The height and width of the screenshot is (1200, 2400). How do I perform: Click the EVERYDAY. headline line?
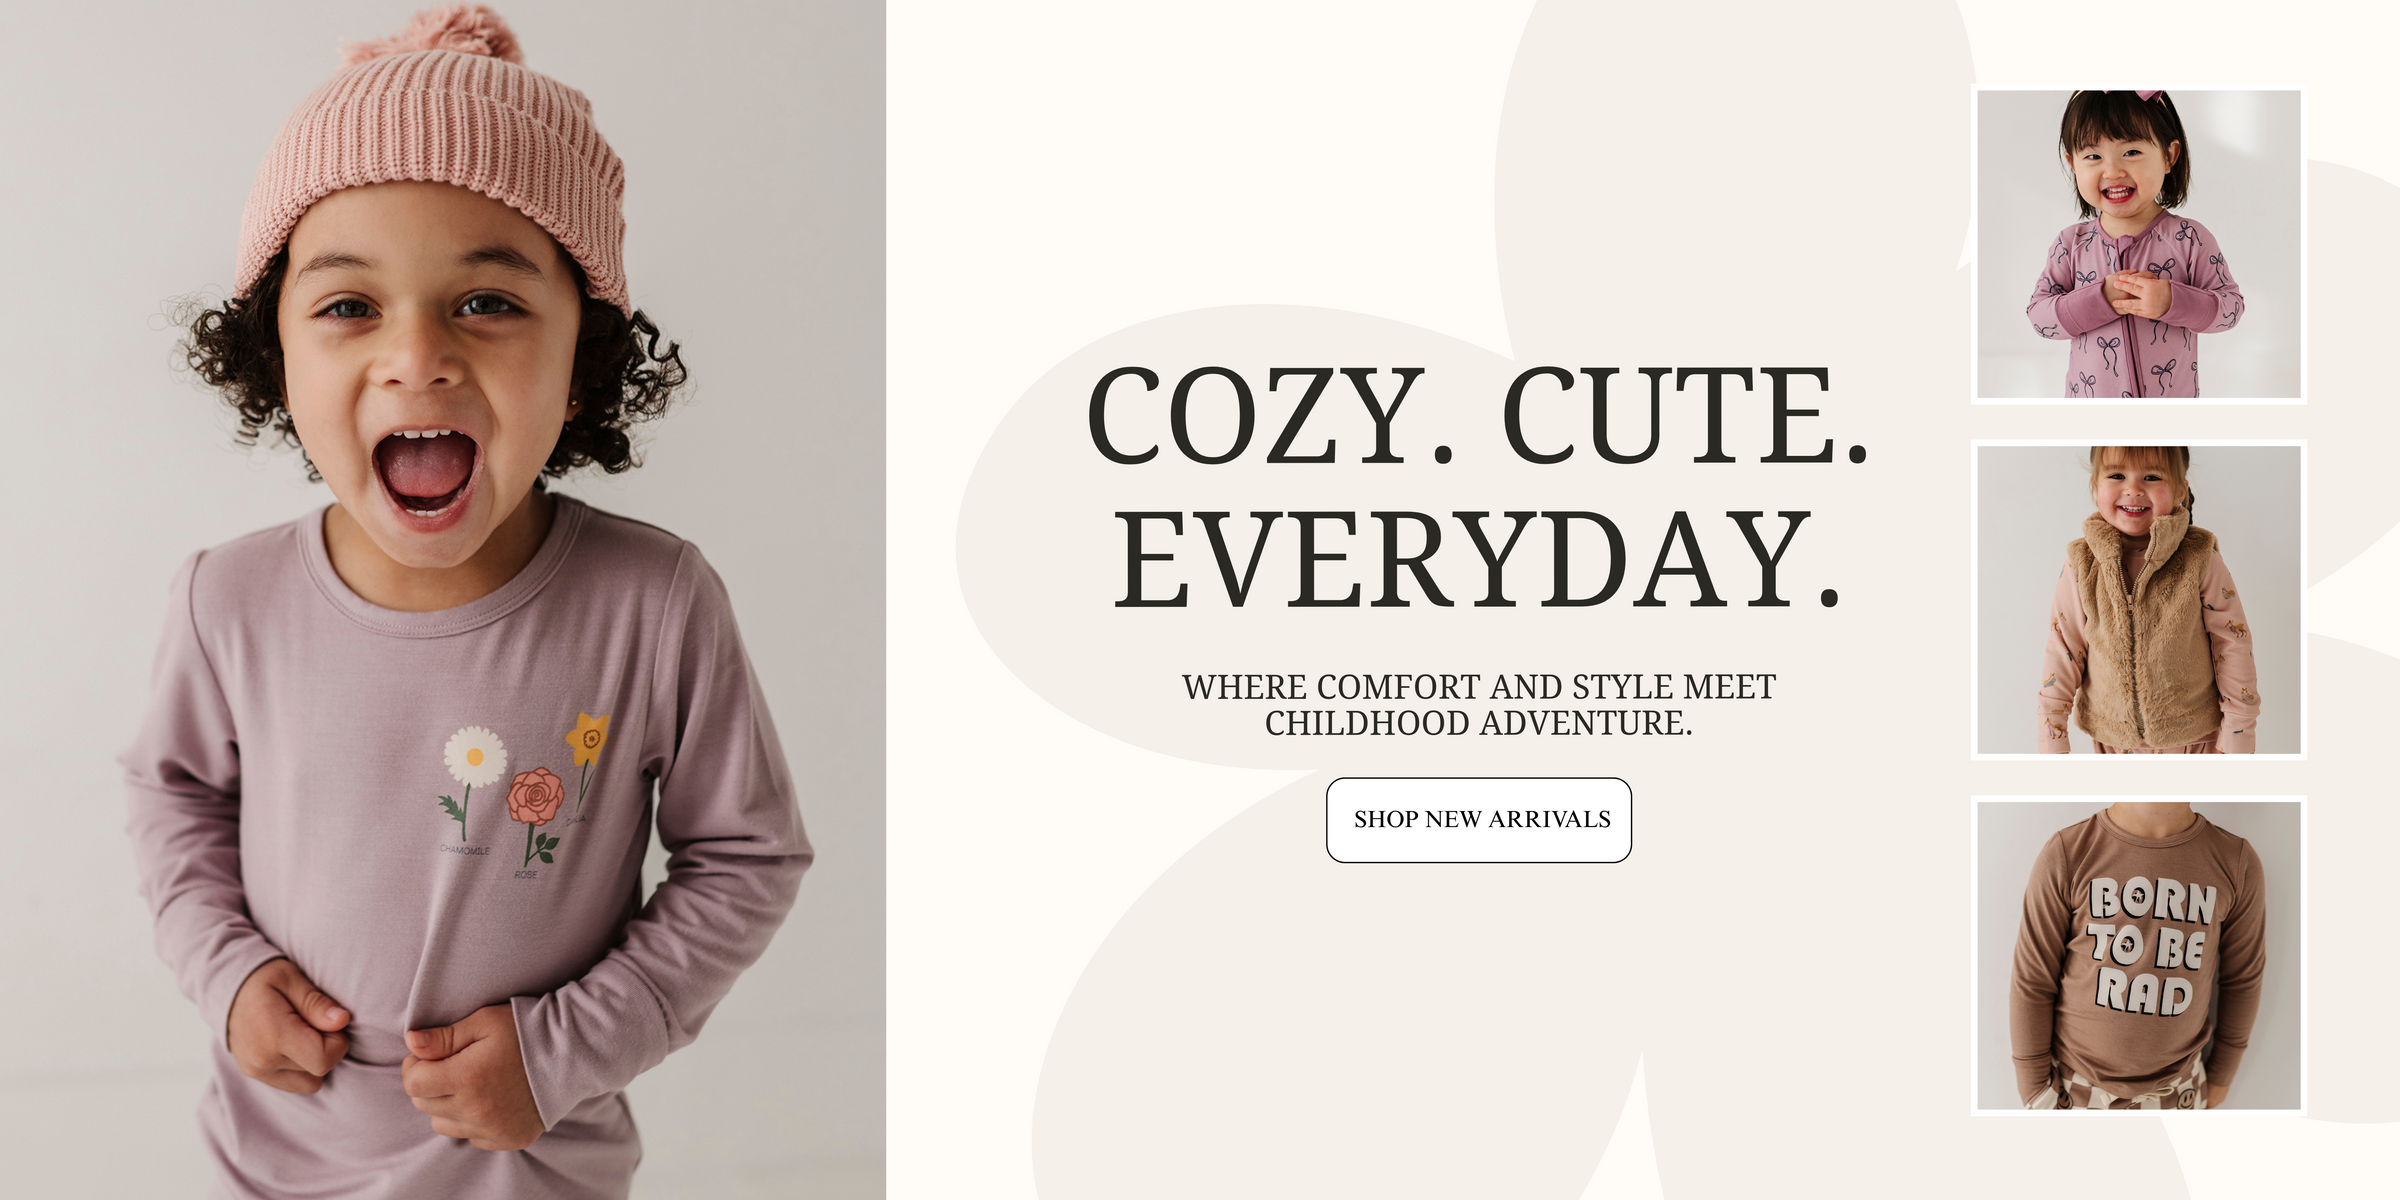pos(1478,560)
